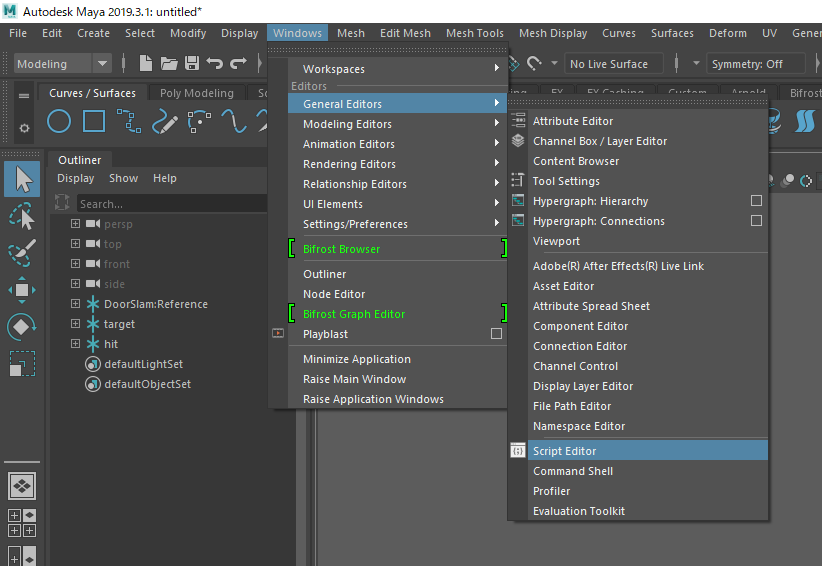Select the Three Point Arc shelf icon

point(199,121)
